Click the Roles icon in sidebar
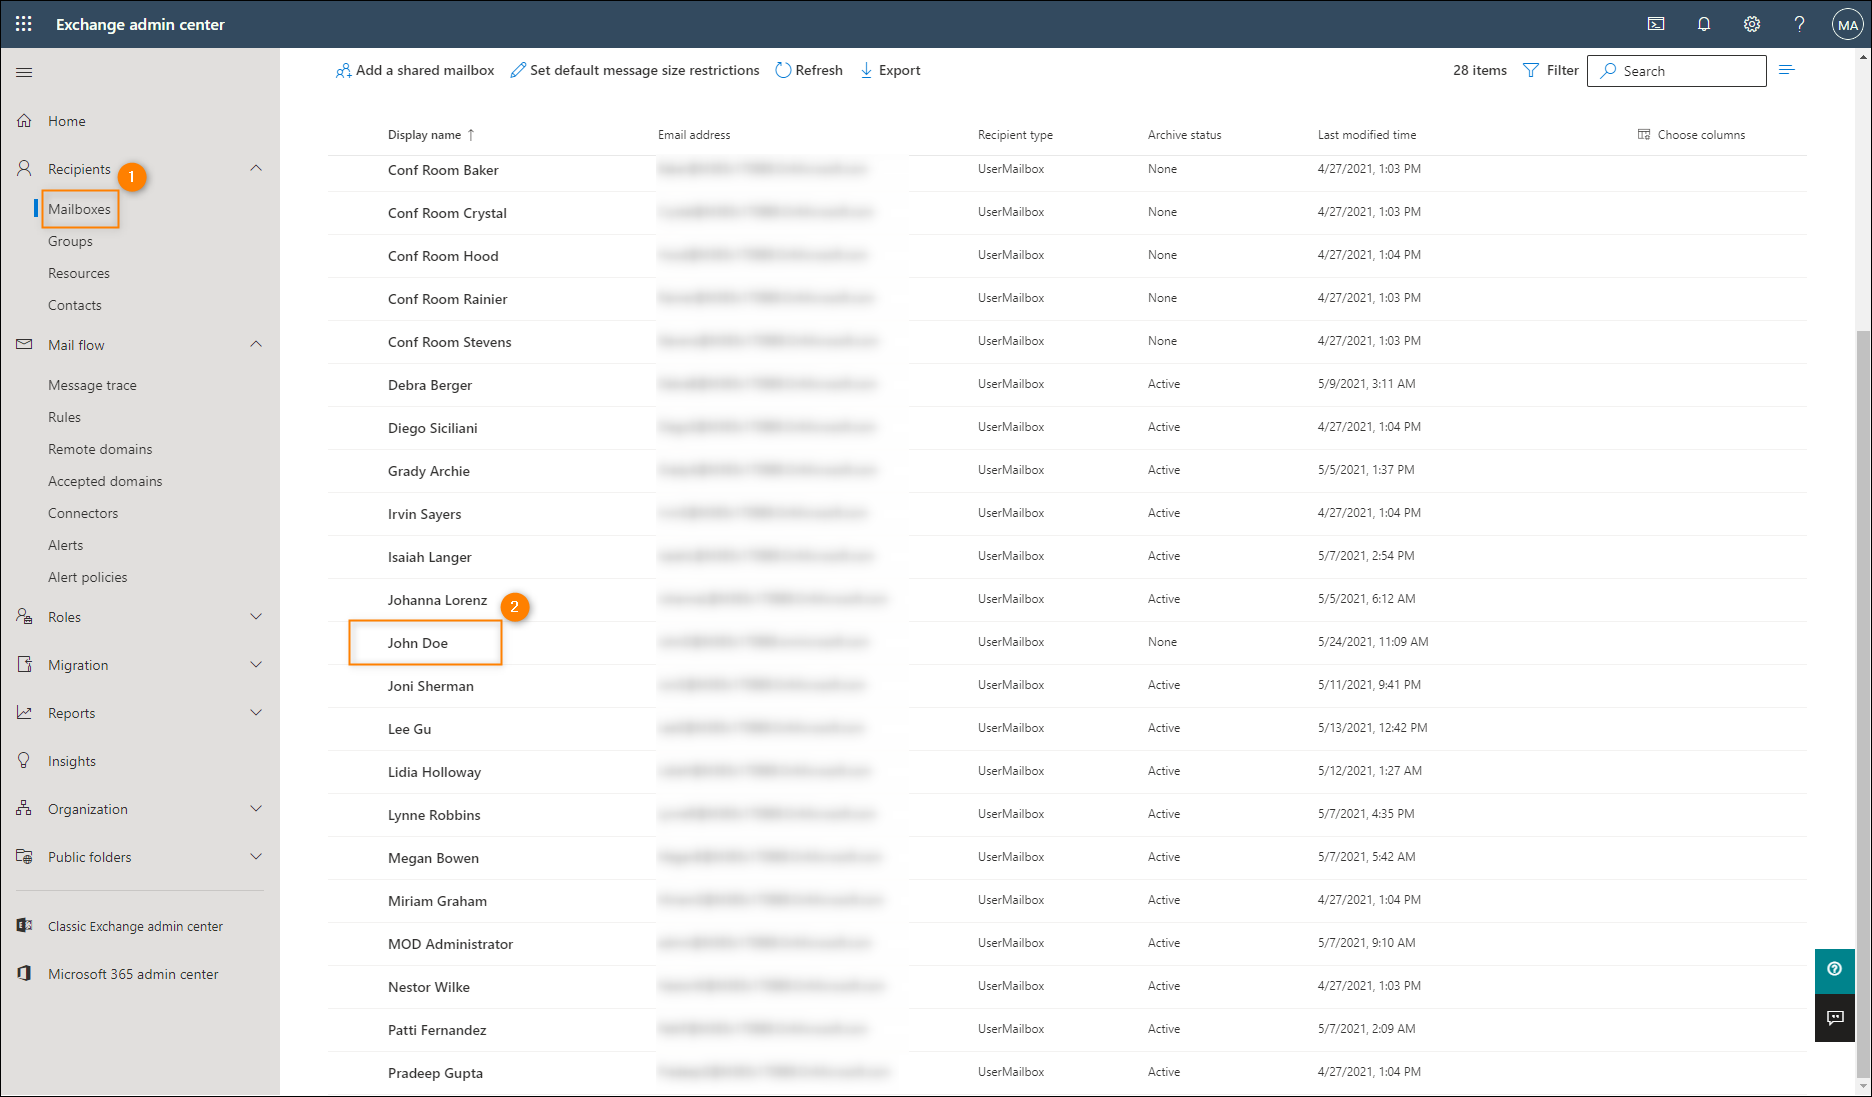This screenshot has height=1097, width=1872. (x=24, y=616)
